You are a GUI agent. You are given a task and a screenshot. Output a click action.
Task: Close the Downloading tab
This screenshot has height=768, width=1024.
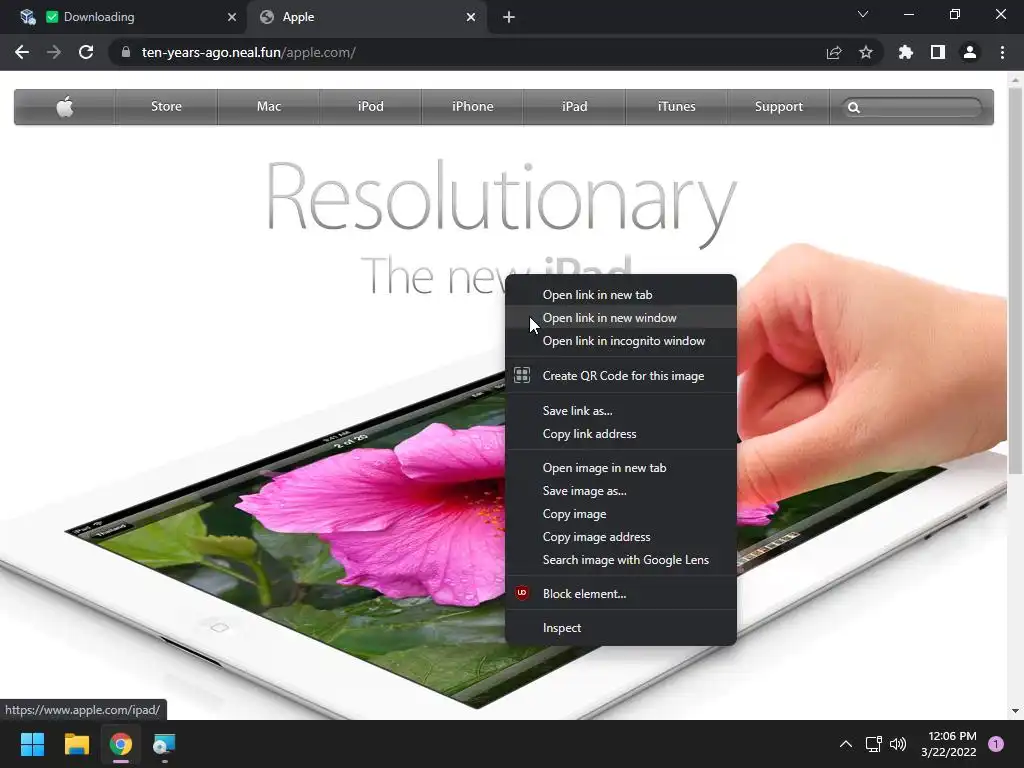click(x=232, y=17)
